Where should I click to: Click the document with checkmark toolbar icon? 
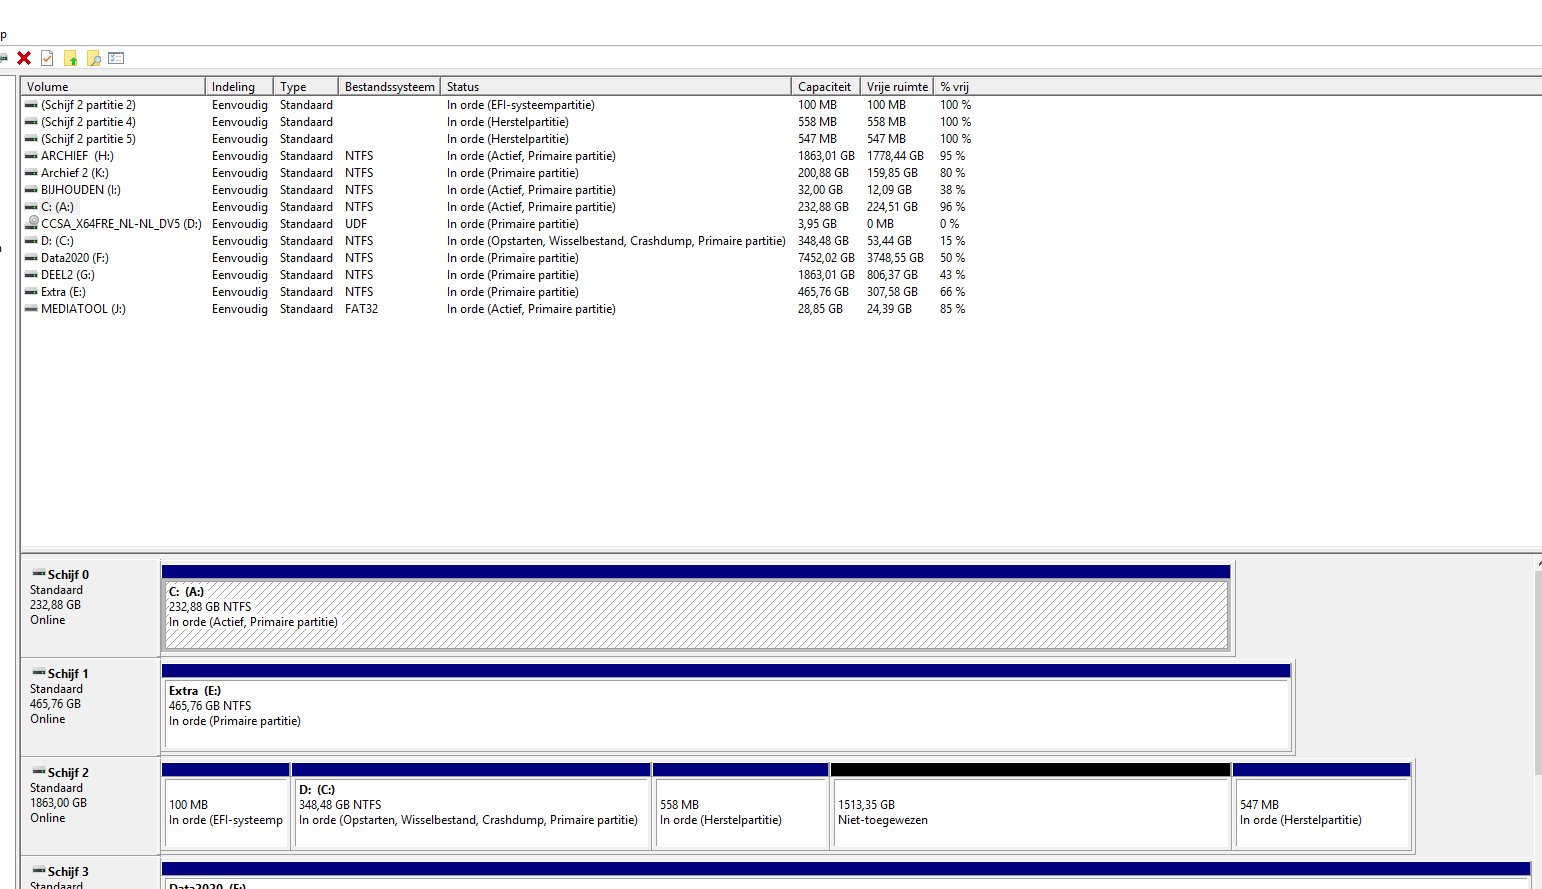pyautogui.click(x=47, y=58)
